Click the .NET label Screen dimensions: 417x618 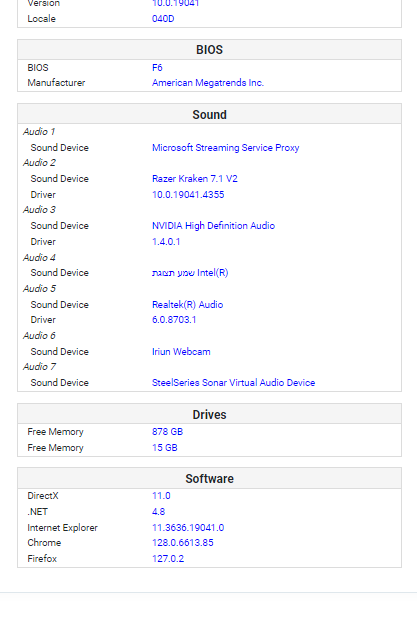37,512
